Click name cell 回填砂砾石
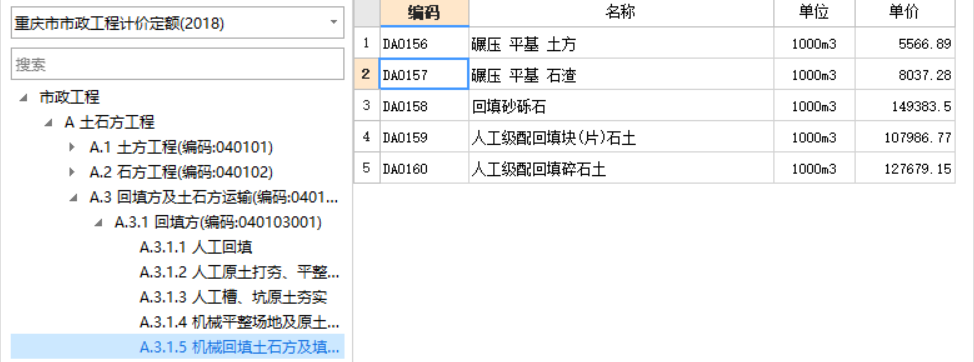The height and width of the screenshot is (362, 974). [x=621, y=106]
